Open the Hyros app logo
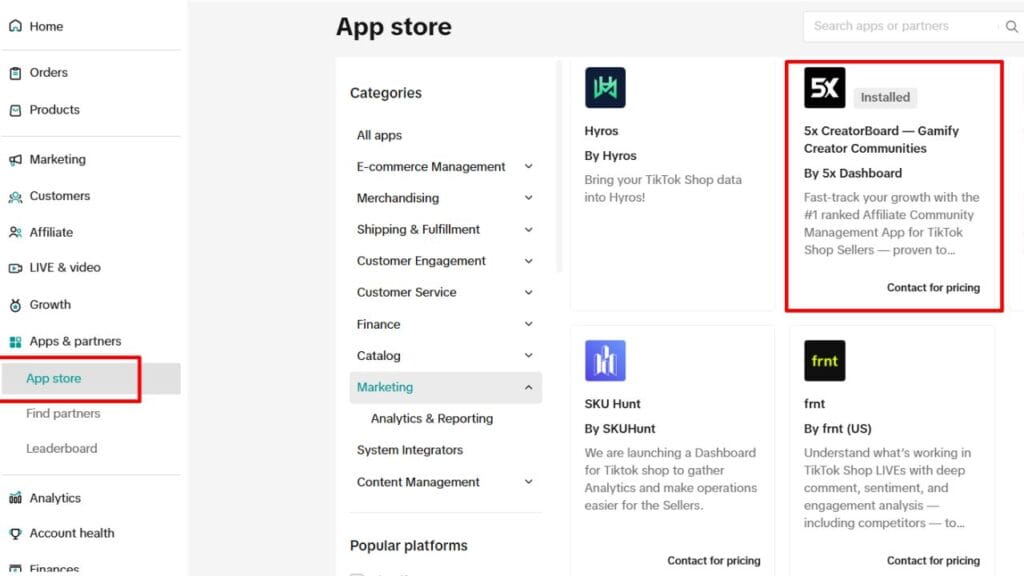The width and height of the screenshot is (1024, 576). click(x=605, y=88)
